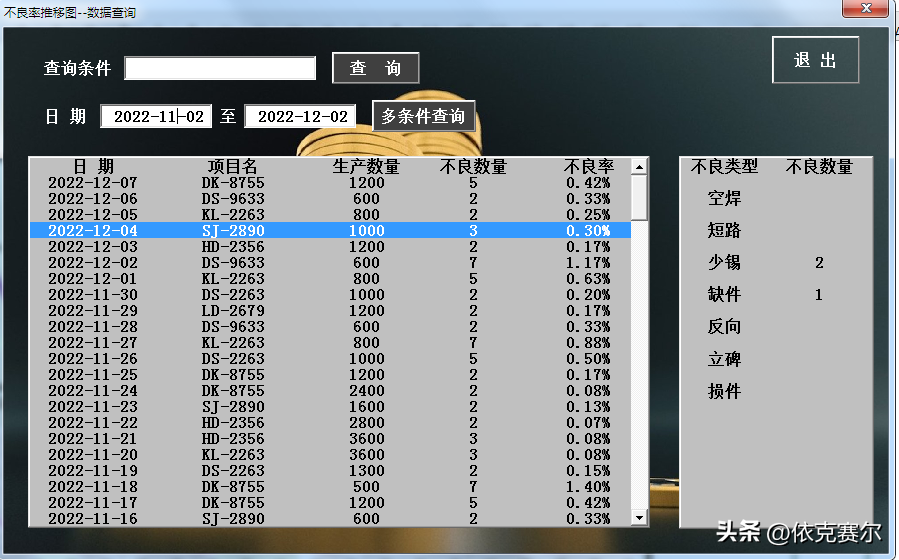The height and width of the screenshot is (560, 899).
Task: Click the 1.17% defect rate cell
Action: pos(588,263)
